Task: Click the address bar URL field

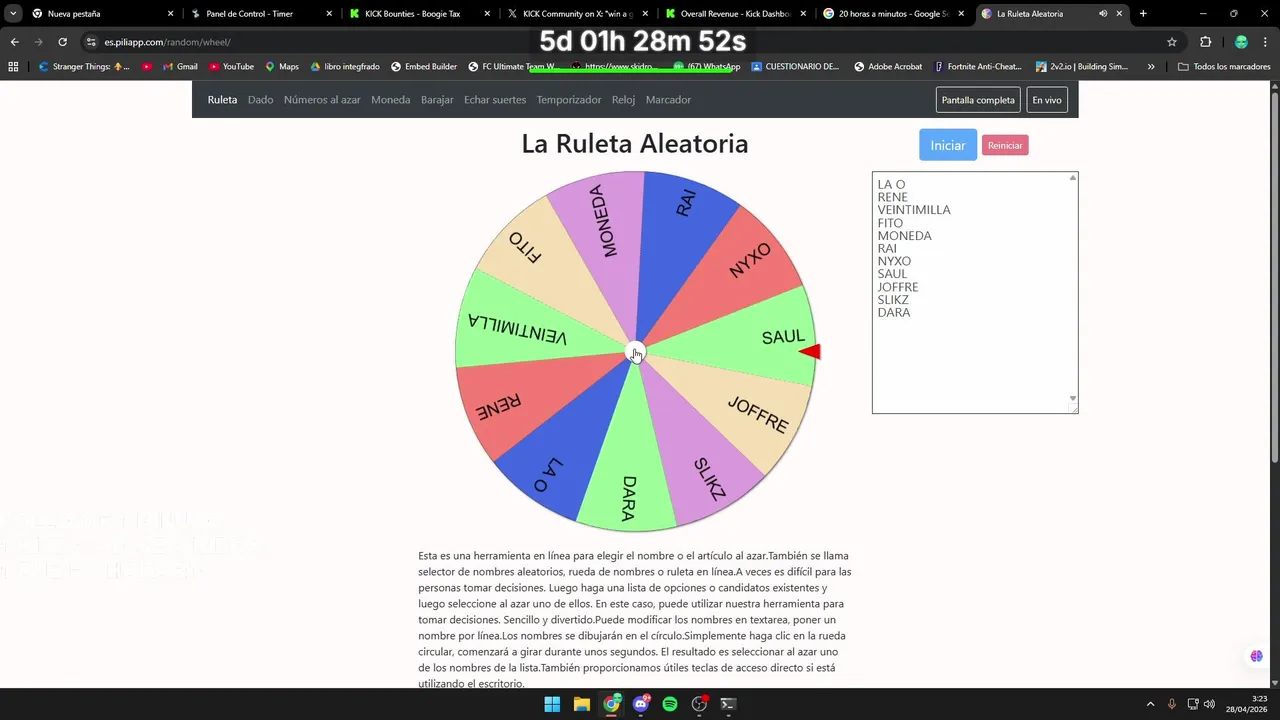Action: click(630, 42)
